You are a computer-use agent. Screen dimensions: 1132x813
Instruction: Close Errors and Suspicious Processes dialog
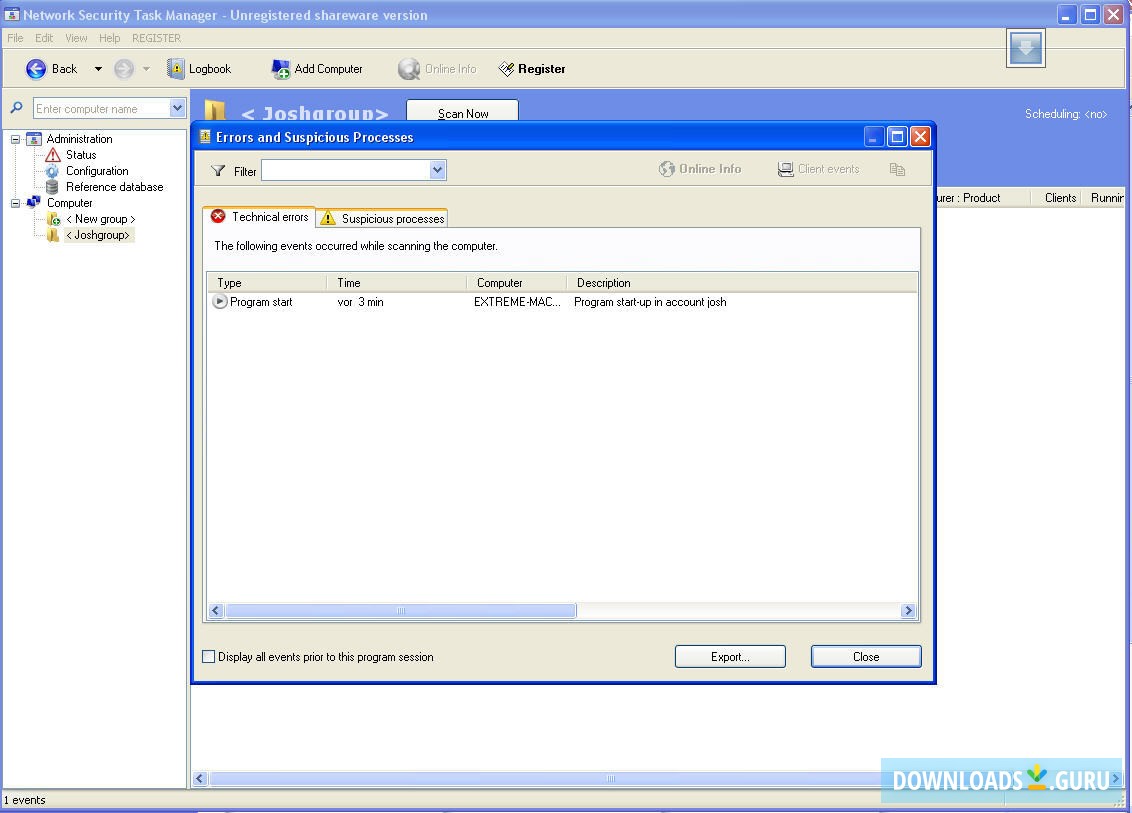pyautogui.click(x=920, y=136)
